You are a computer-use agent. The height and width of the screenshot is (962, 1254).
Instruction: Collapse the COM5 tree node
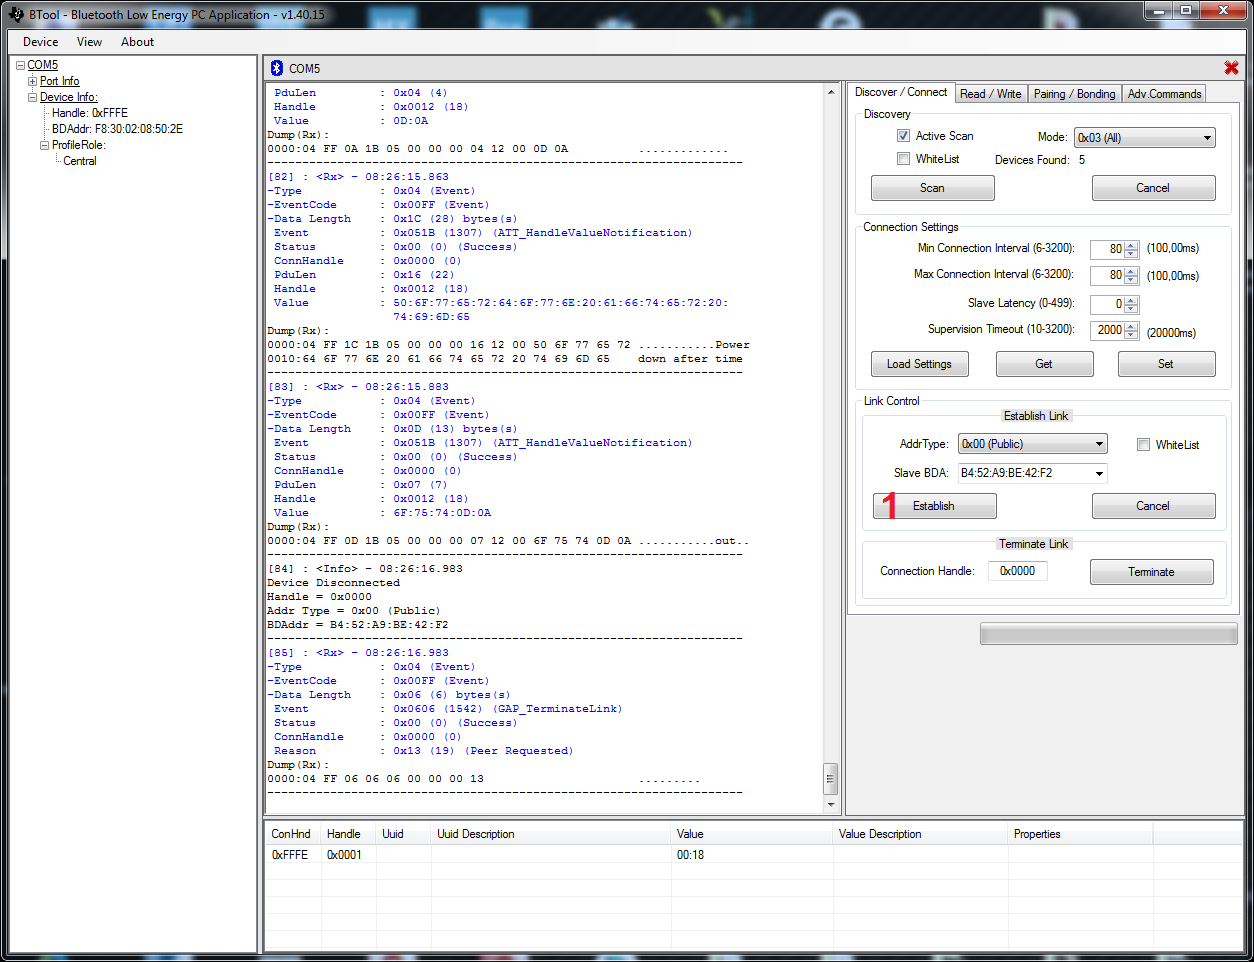pyautogui.click(x=20, y=65)
